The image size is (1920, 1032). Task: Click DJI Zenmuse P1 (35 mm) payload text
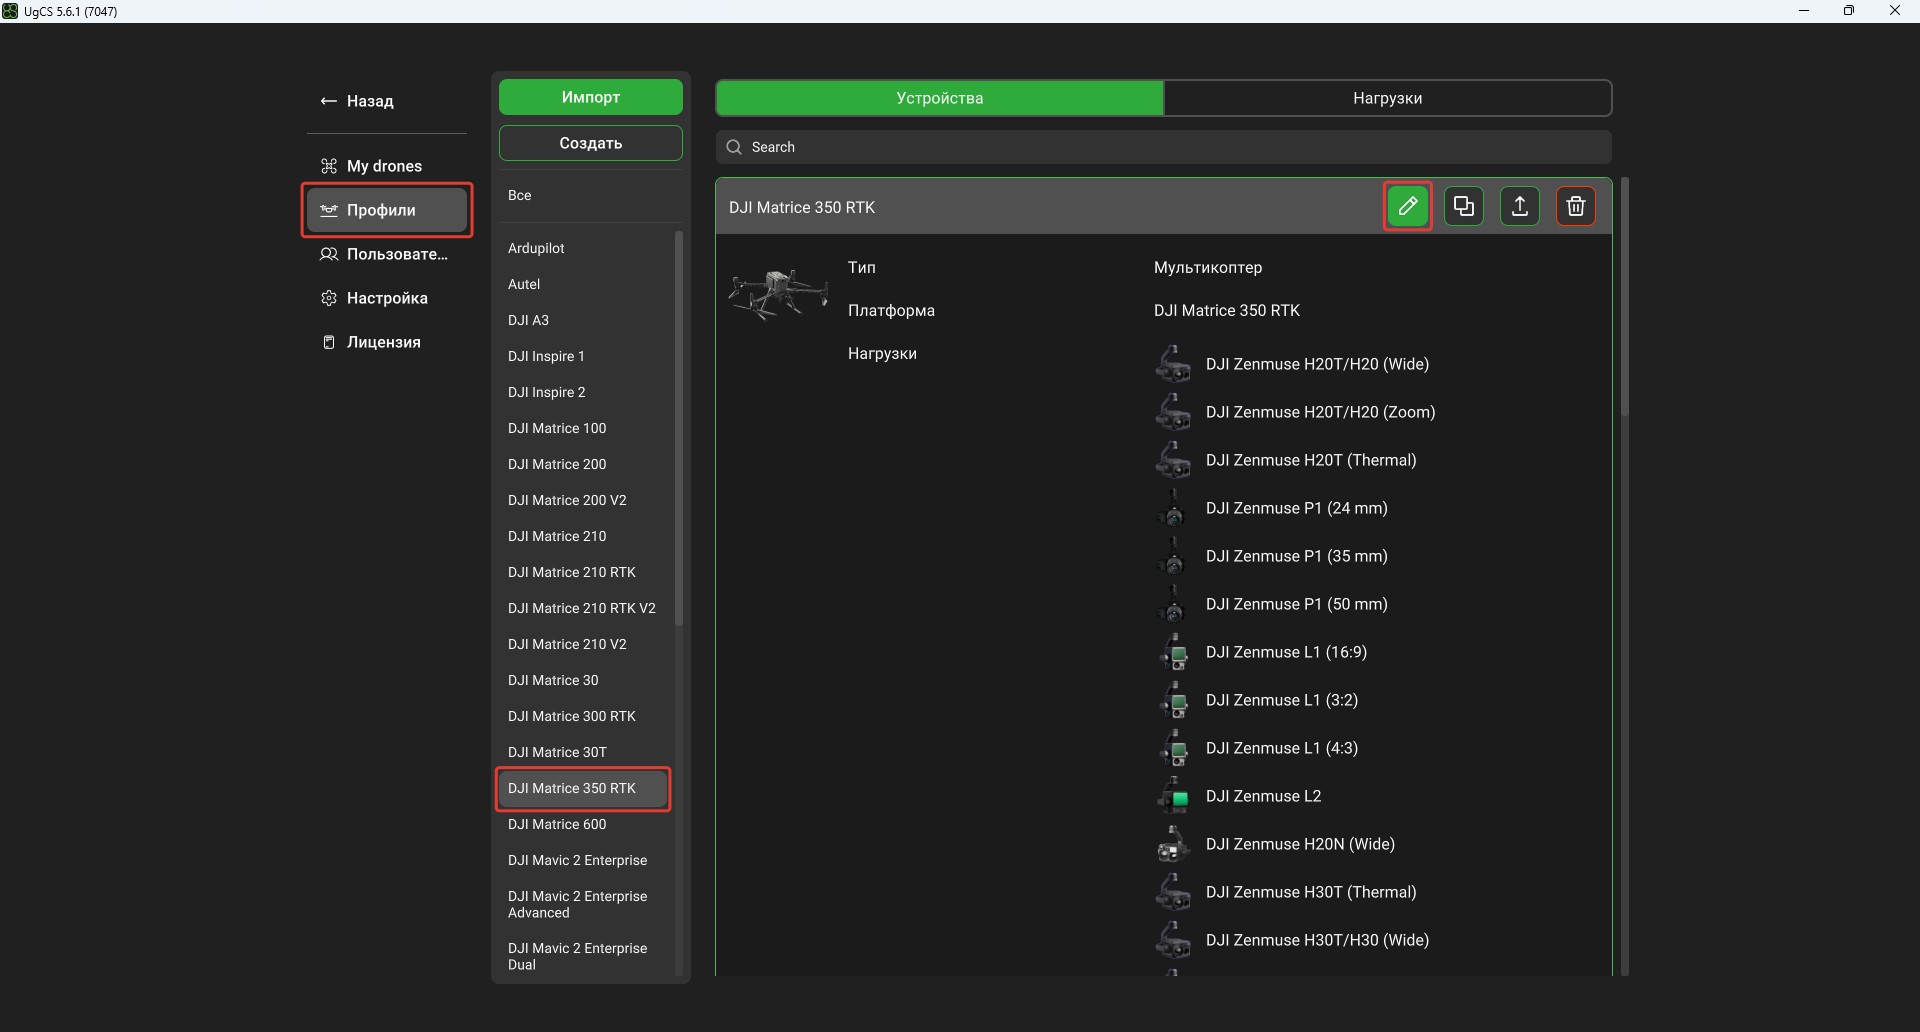point(1297,556)
